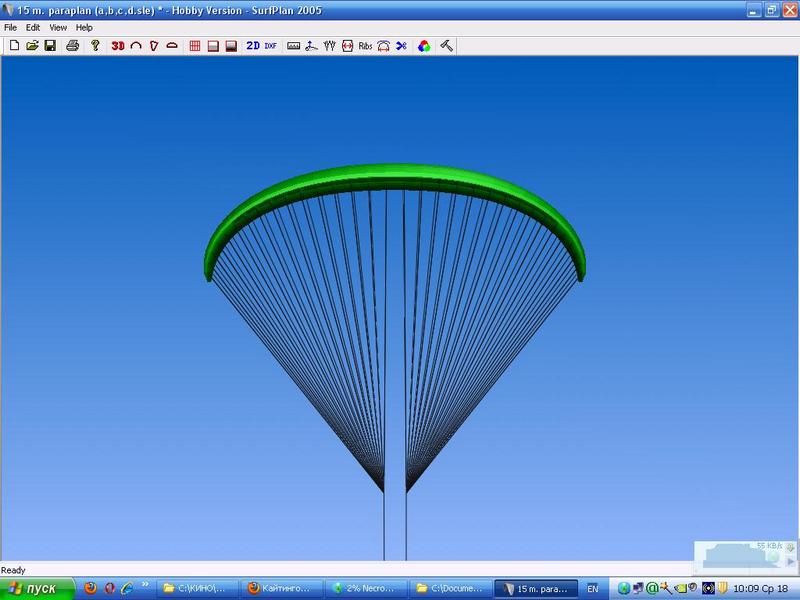The image size is (800, 600).
Task: Open a file with the folder icon
Action: 32,46
